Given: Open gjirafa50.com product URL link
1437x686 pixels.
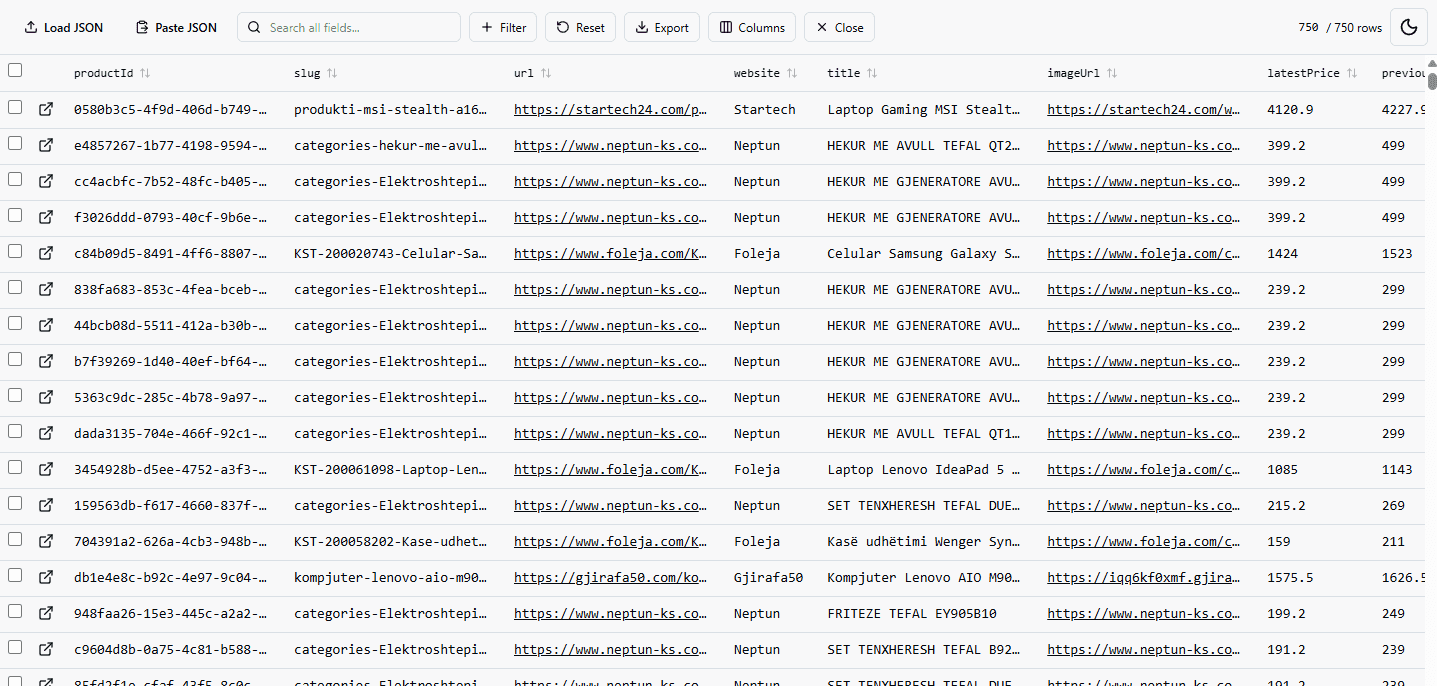Looking at the screenshot, I should [x=611, y=578].
